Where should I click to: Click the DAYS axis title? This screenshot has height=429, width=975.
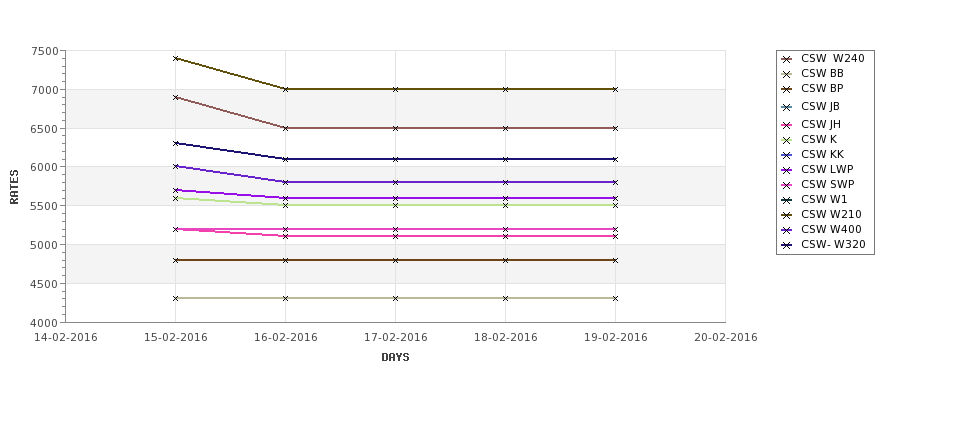tap(395, 357)
